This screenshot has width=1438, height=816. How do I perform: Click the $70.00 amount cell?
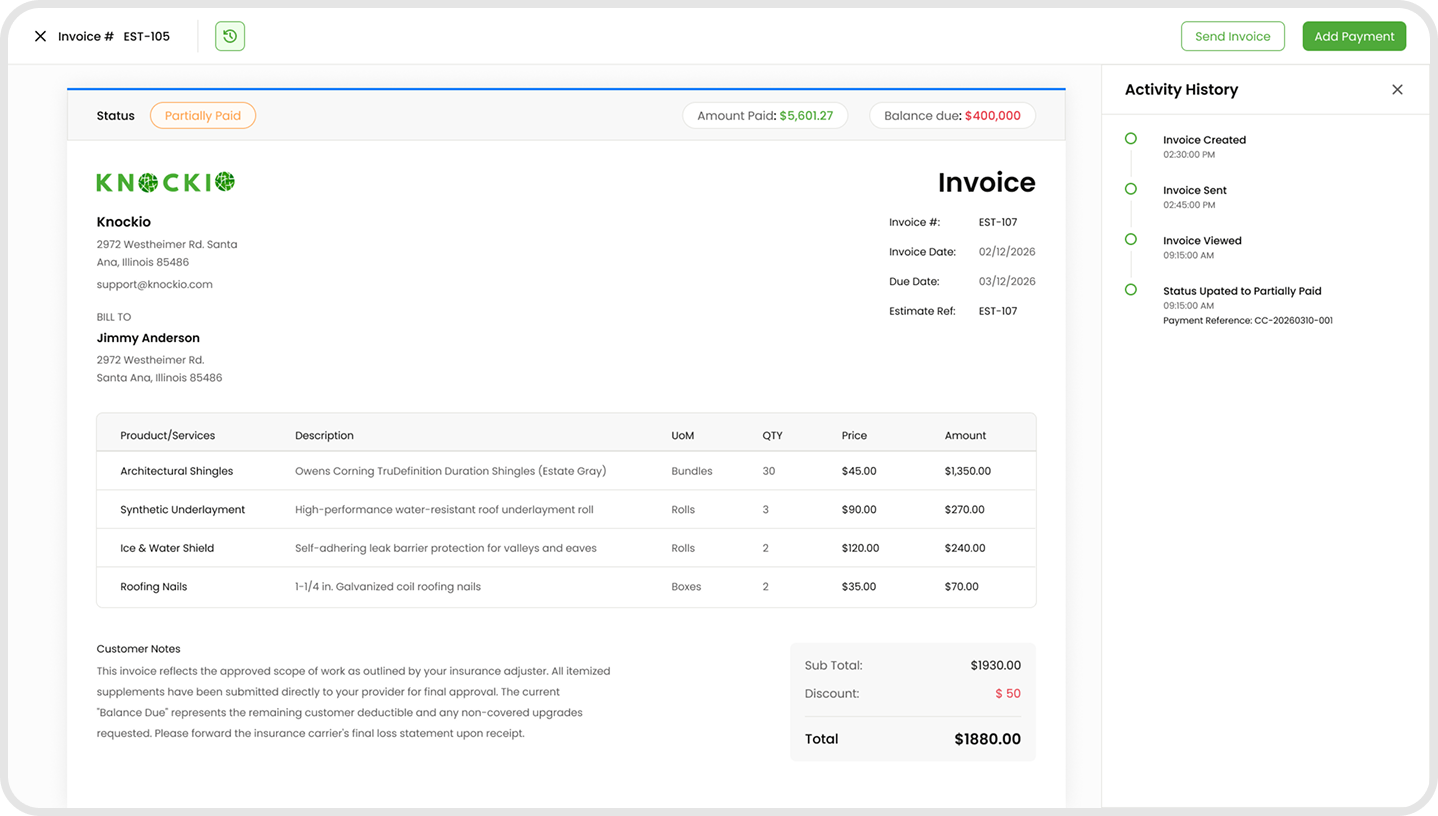[x=962, y=587]
